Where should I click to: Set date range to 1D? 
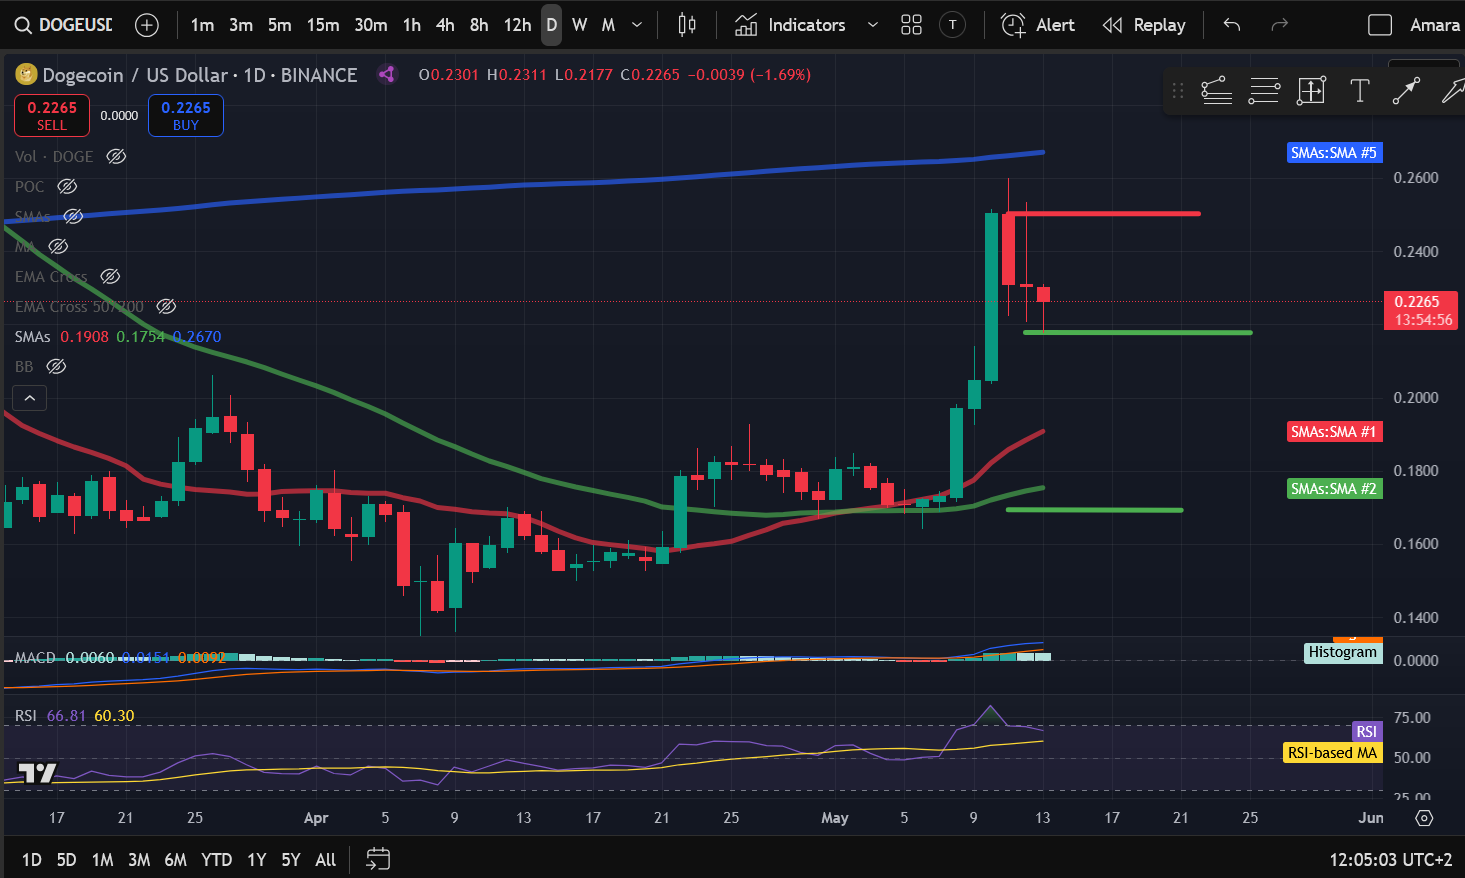tap(32, 859)
